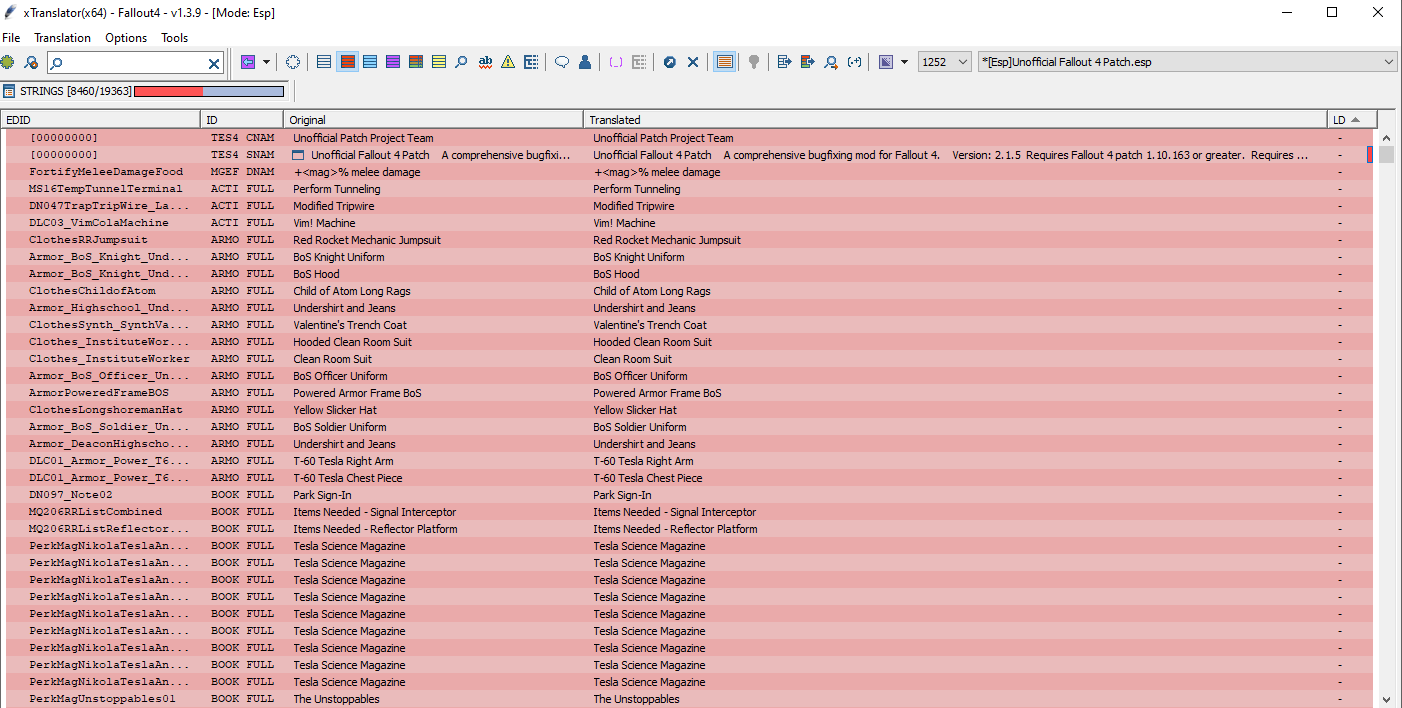Viewport: 1402px width, 708px height.
Task: Toggle the blue strings filter icon
Action: 370,62
